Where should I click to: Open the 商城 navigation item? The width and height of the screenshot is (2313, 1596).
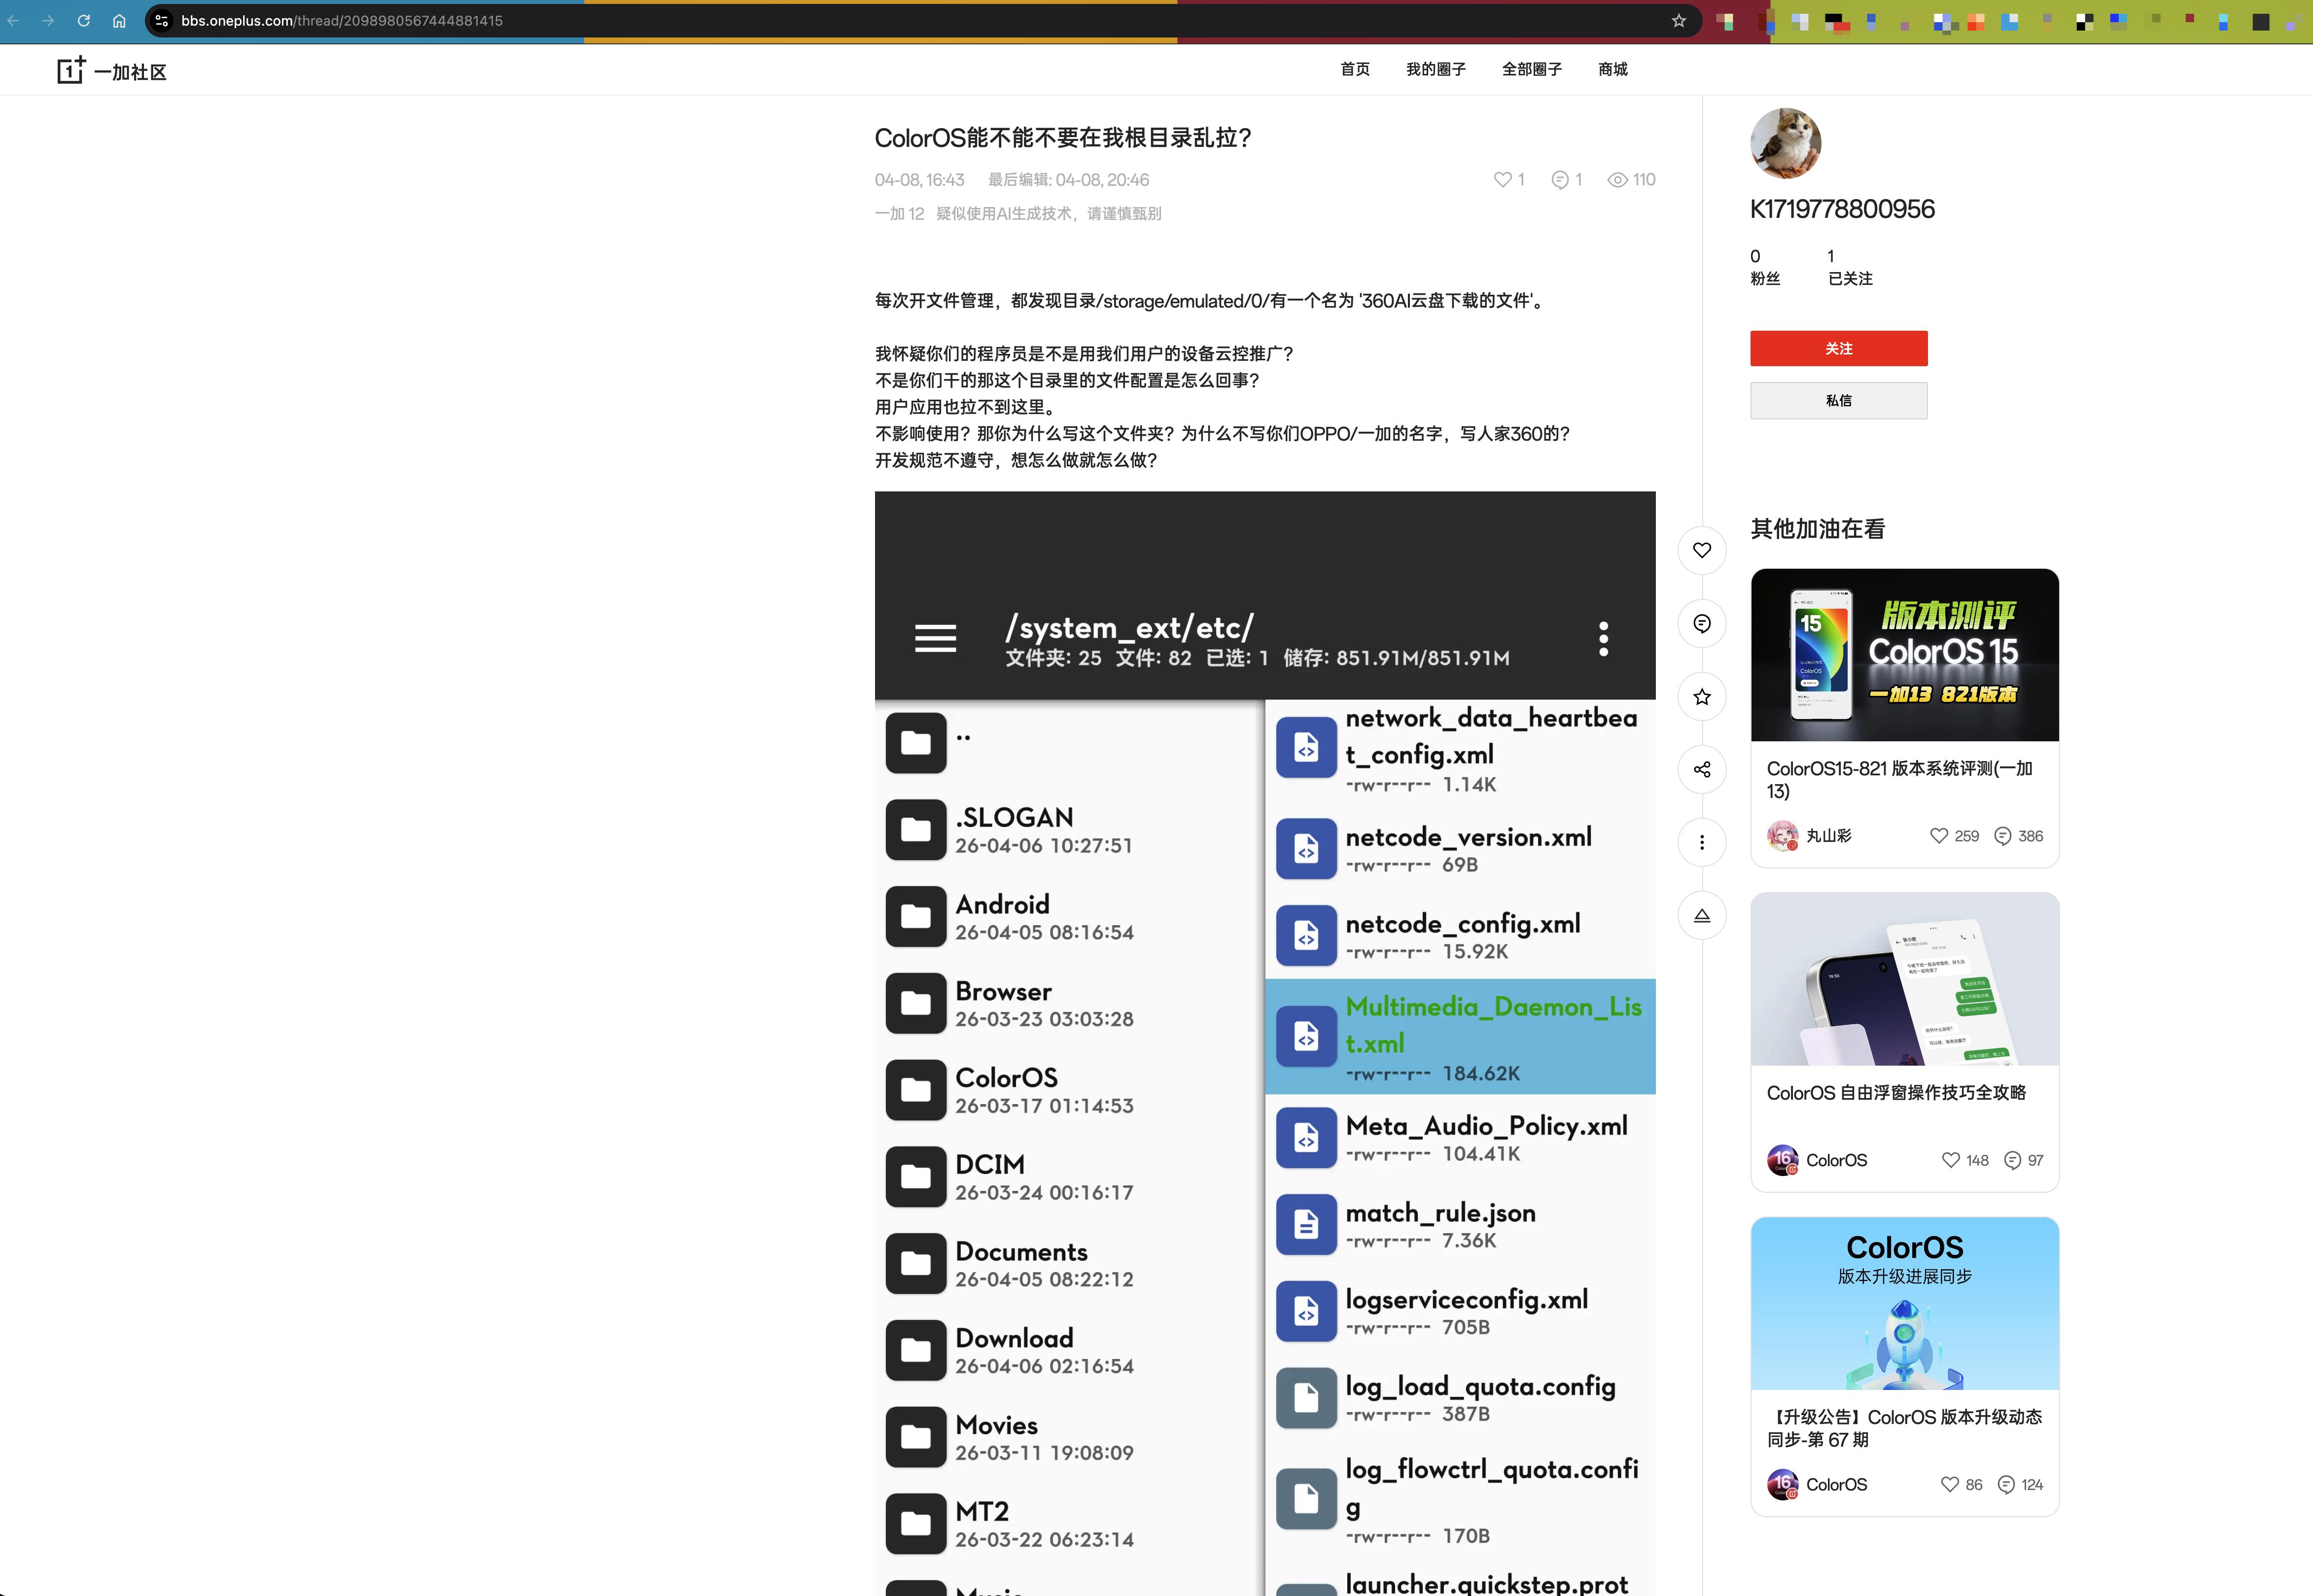coord(1611,69)
